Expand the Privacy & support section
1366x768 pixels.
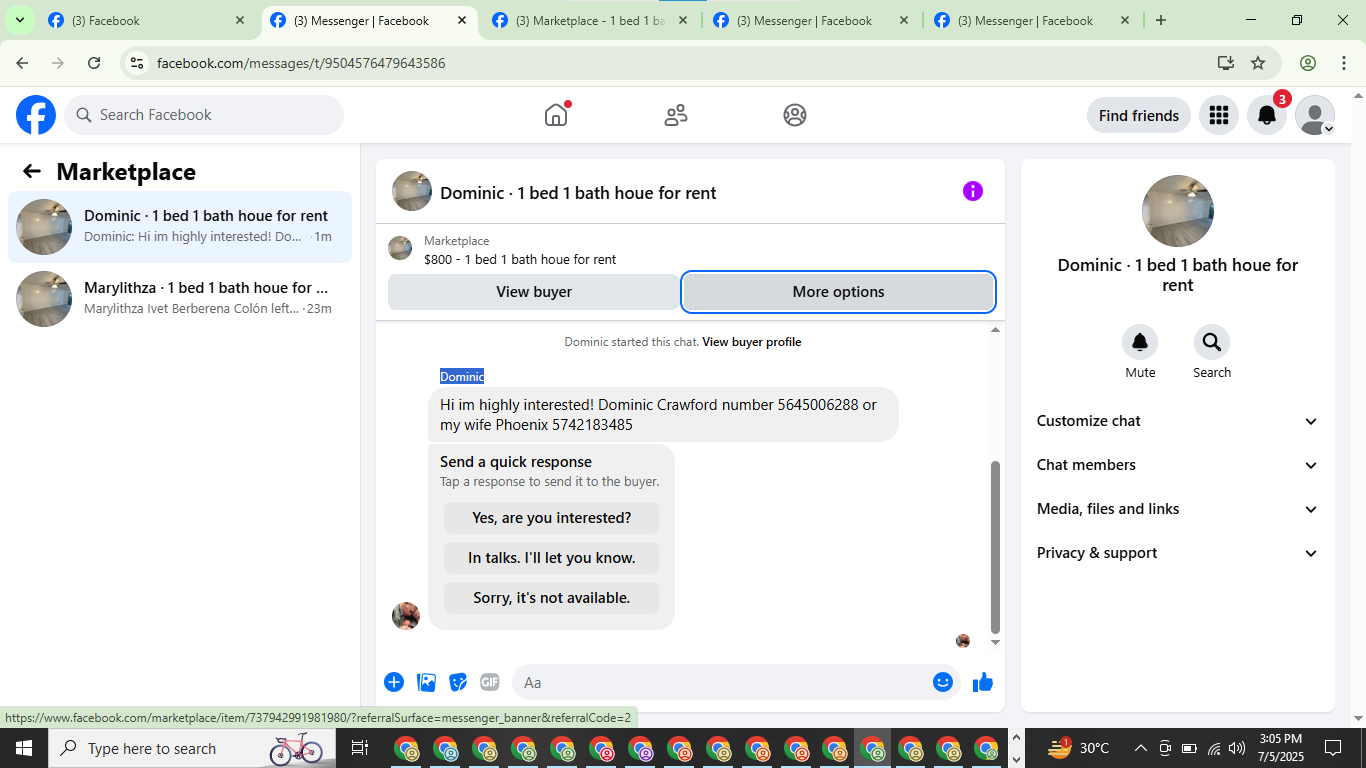1178,553
